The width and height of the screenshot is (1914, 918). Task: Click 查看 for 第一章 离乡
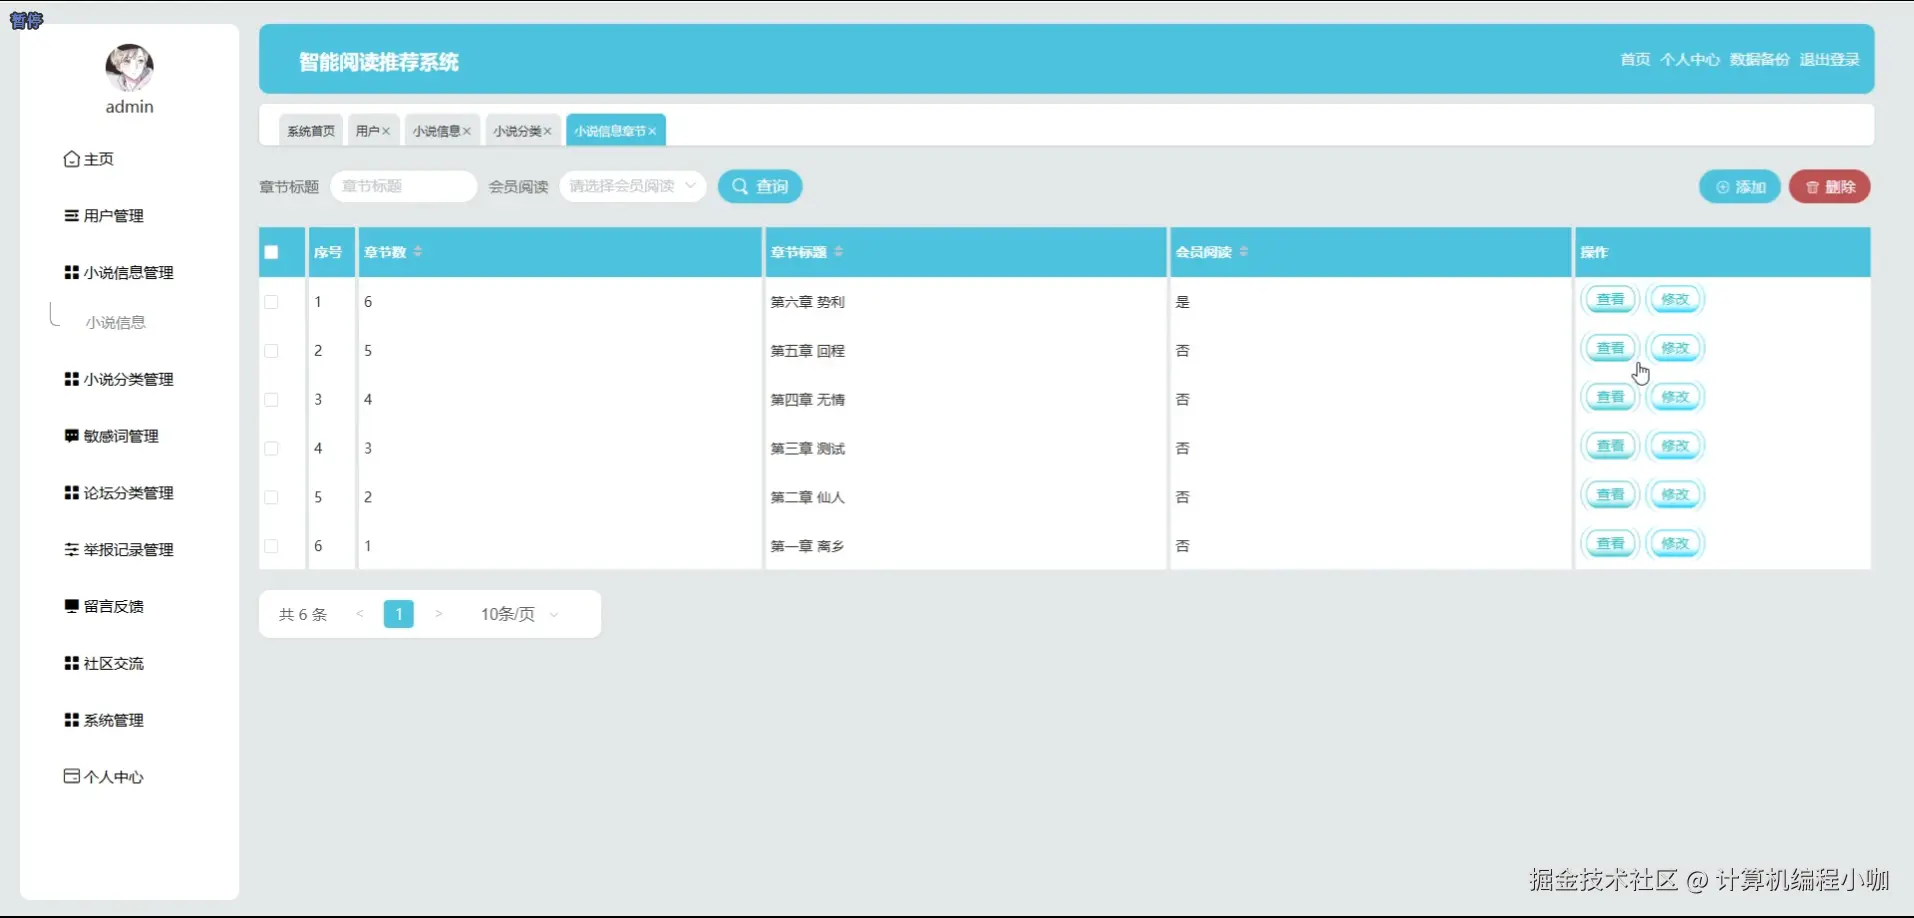[1610, 544]
